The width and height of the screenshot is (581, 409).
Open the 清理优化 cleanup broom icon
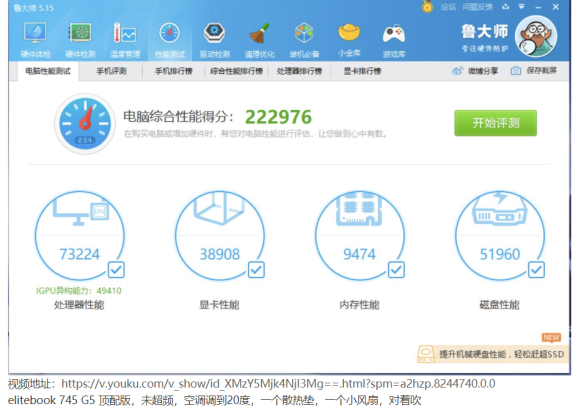pos(259,40)
